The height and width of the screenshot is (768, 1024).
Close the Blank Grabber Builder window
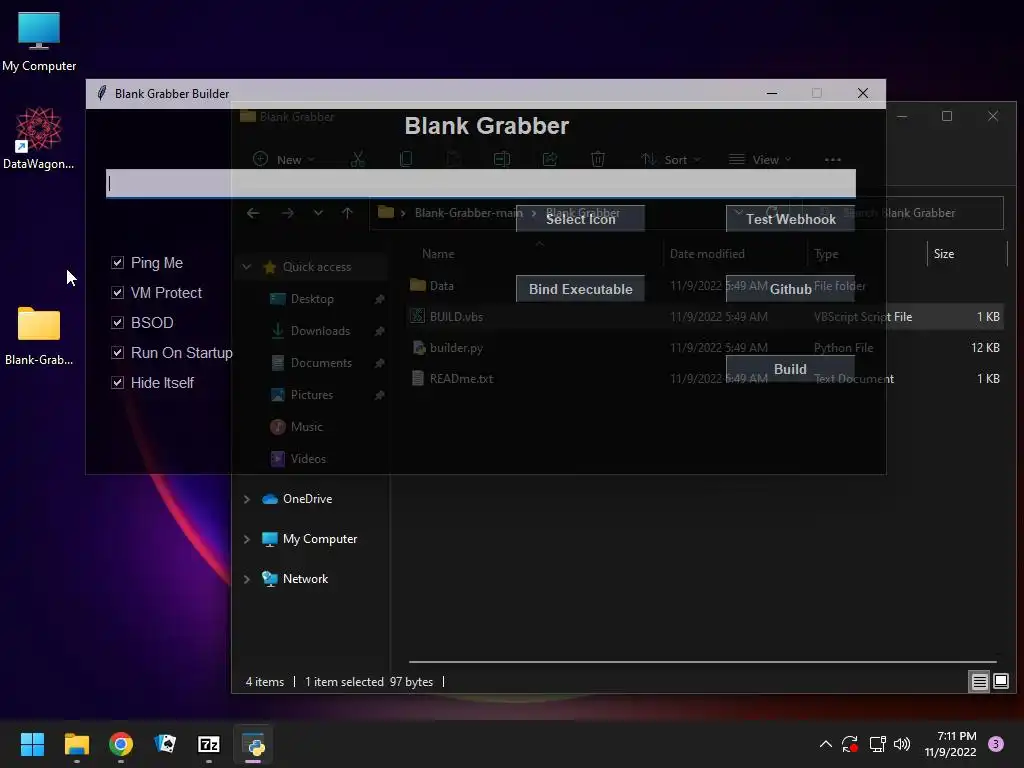[863, 93]
